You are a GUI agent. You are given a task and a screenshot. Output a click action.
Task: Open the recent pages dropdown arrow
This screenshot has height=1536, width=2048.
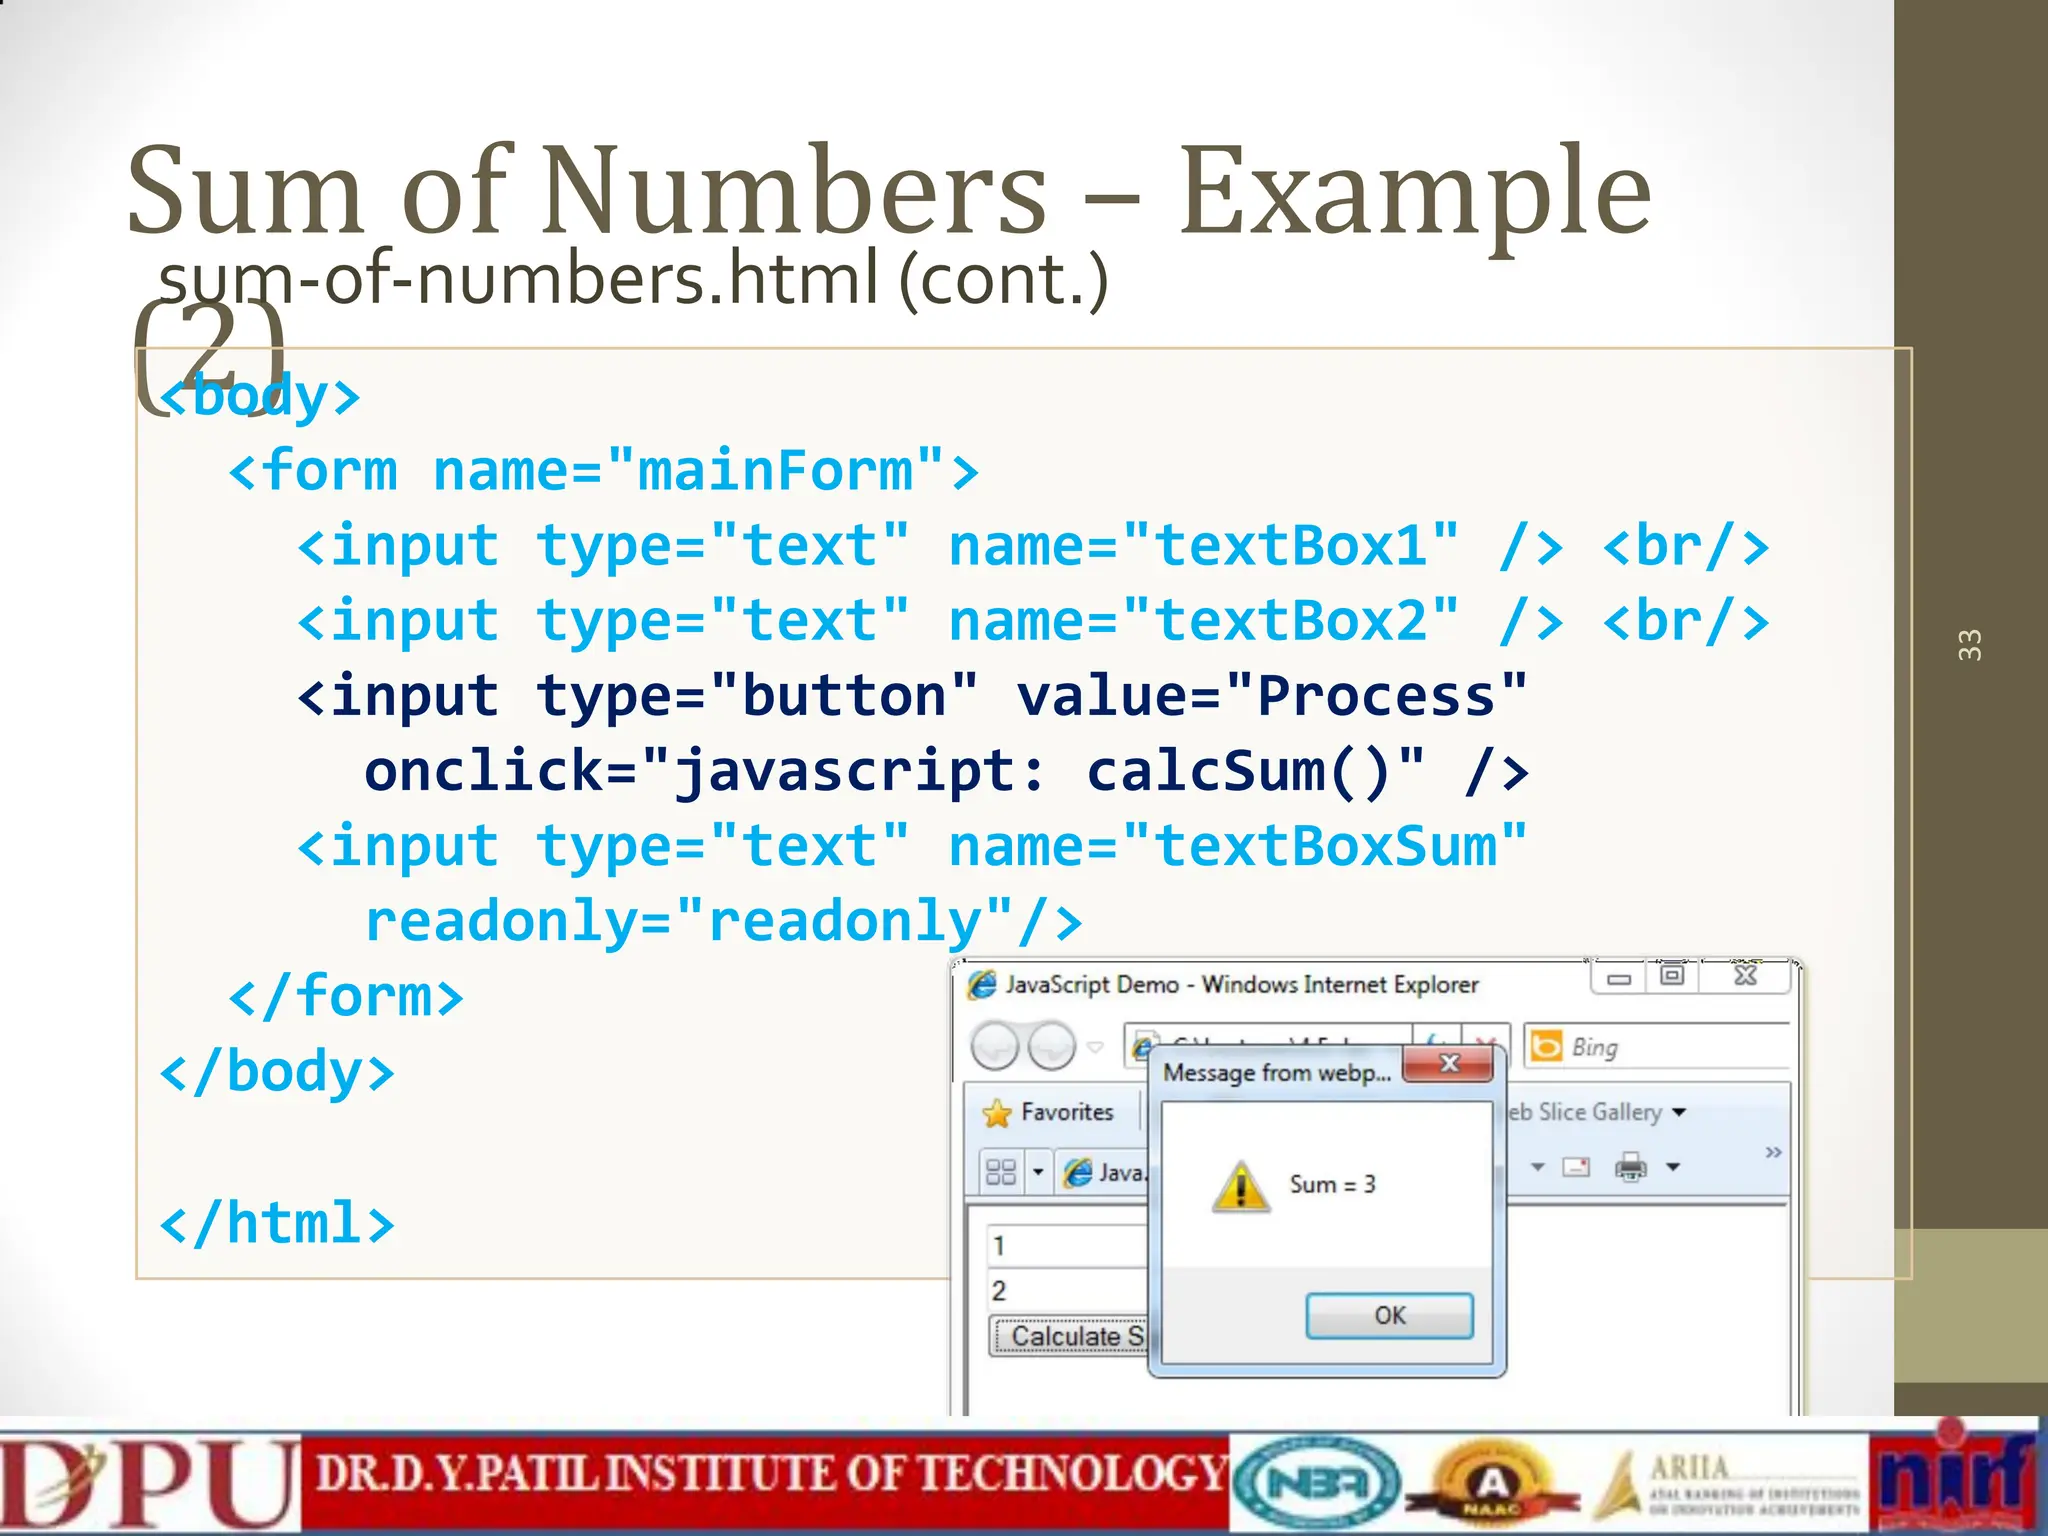click(x=1095, y=1047)
